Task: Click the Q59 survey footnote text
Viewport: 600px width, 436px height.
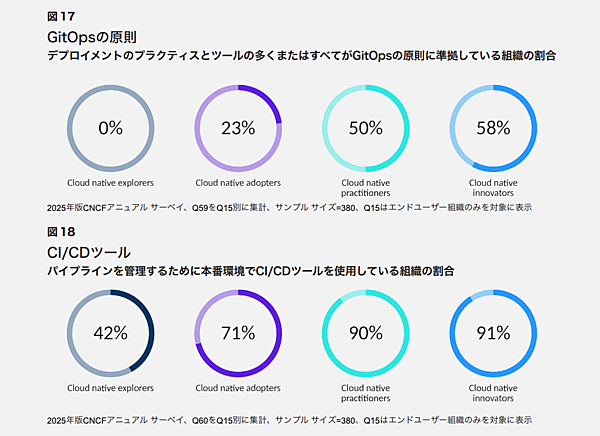Action: (x=289, y=207)
